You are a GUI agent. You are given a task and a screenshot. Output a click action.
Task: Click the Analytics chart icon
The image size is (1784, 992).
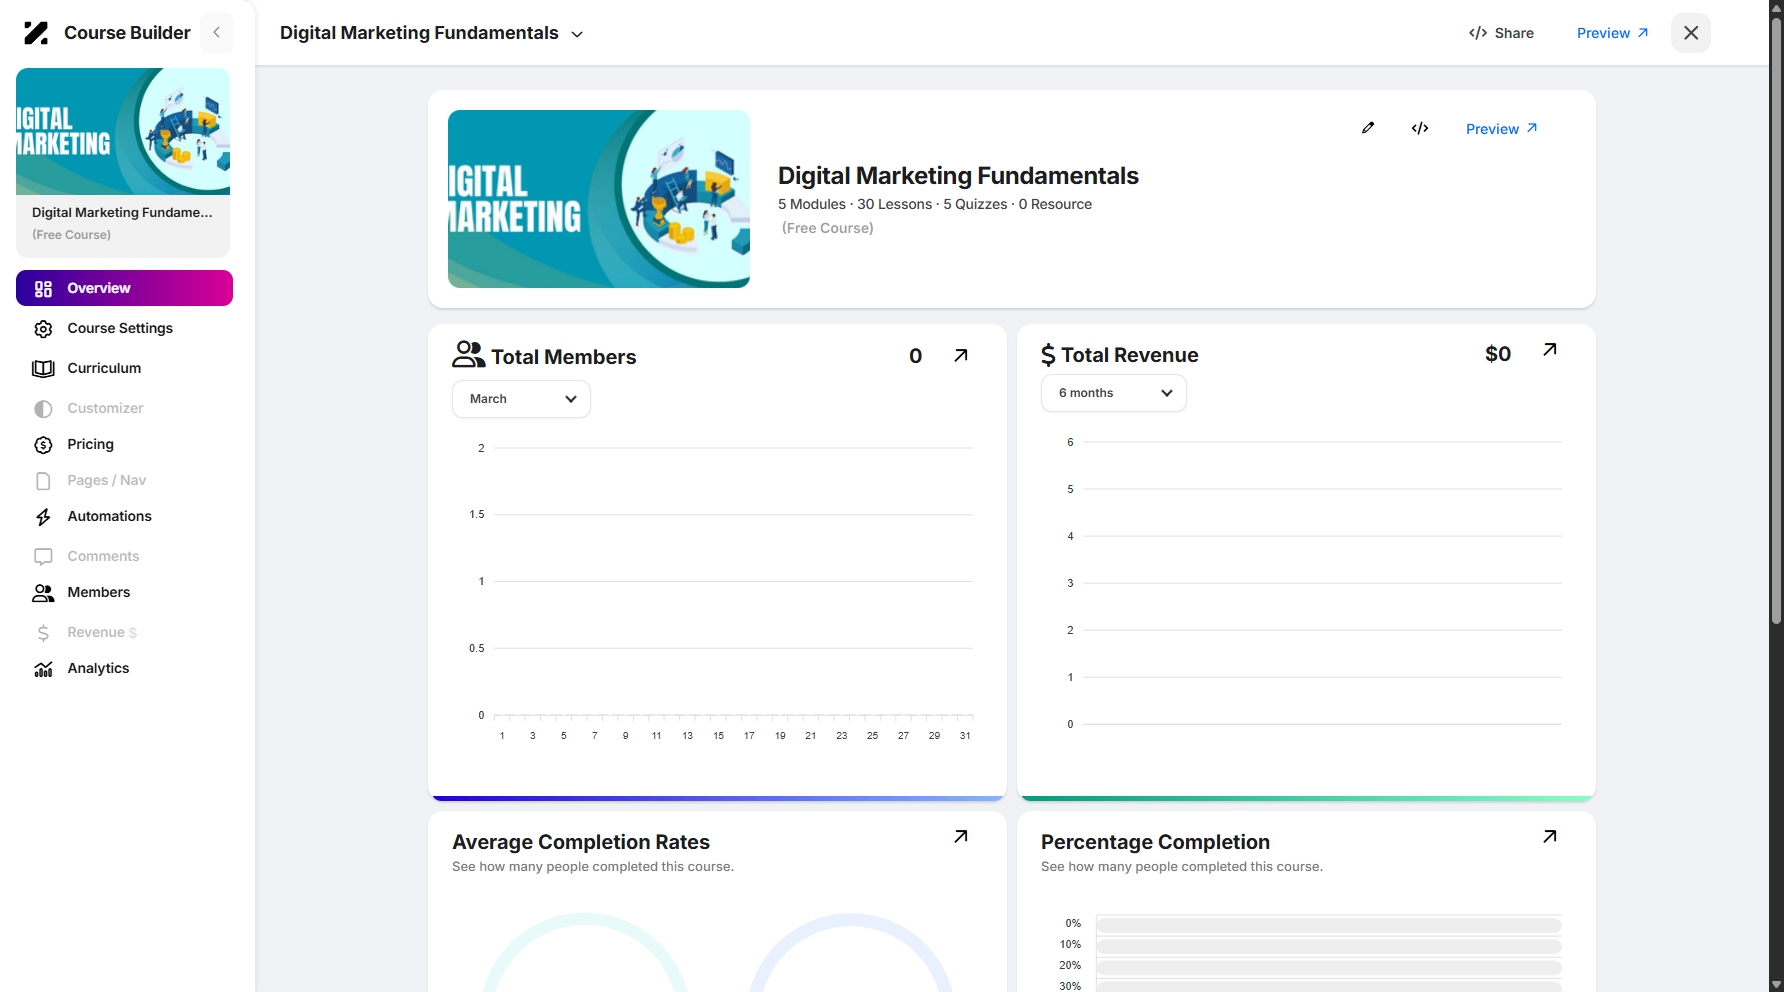43,669
